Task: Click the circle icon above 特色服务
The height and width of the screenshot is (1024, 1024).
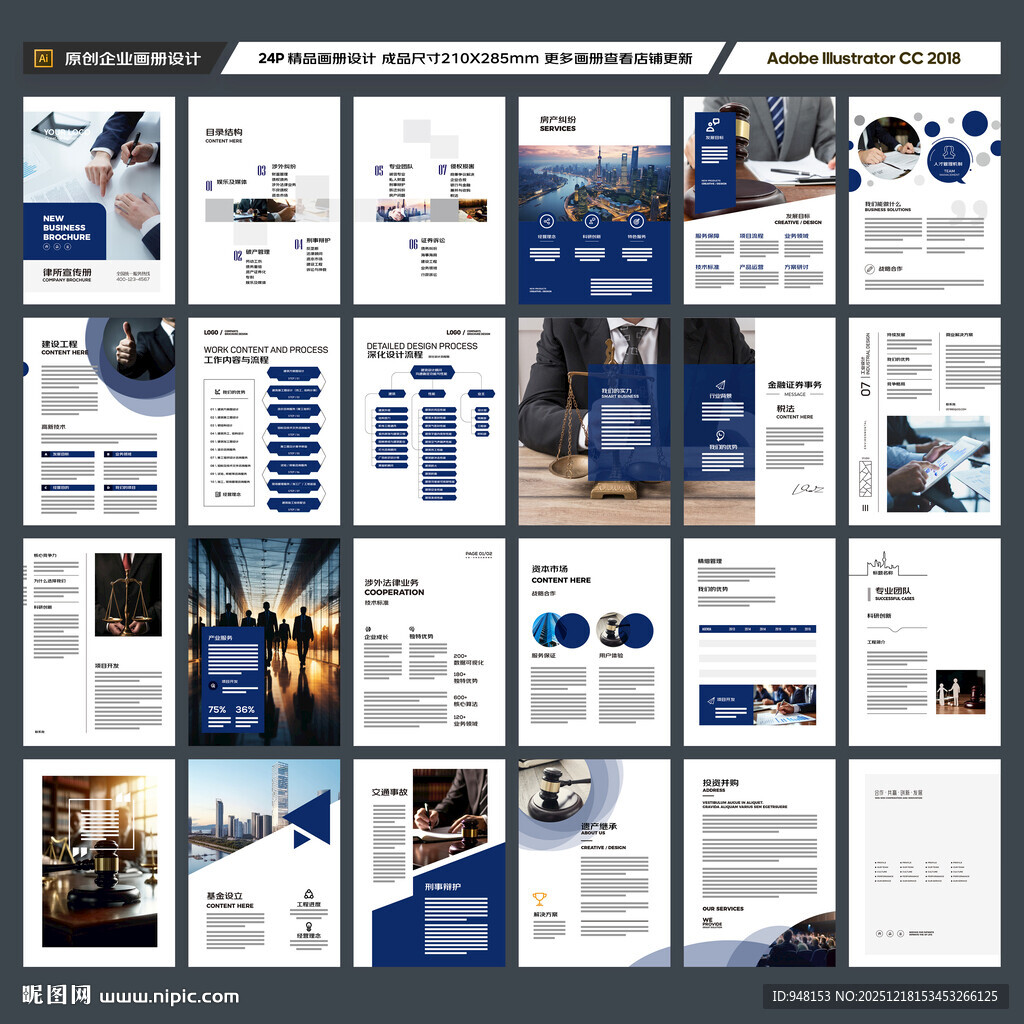Action: (x=637, y=221)
